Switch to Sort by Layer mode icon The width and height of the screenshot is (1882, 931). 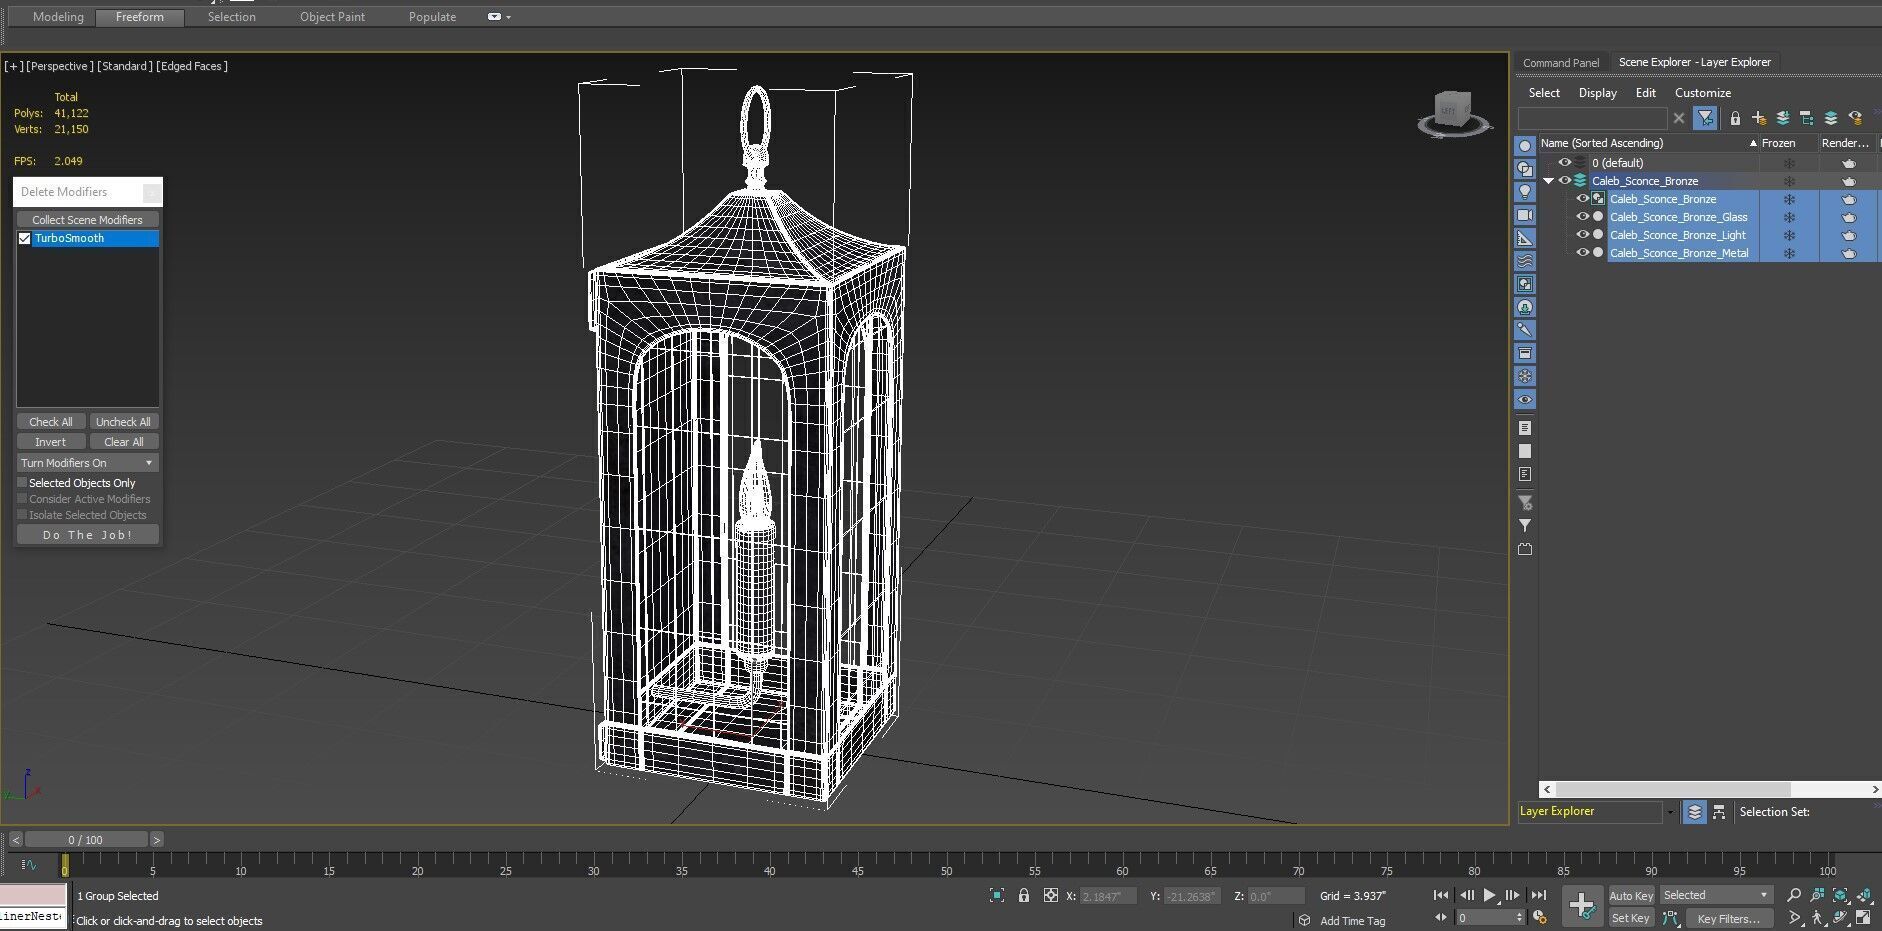pyautogui.click(x=1694, y=812)
